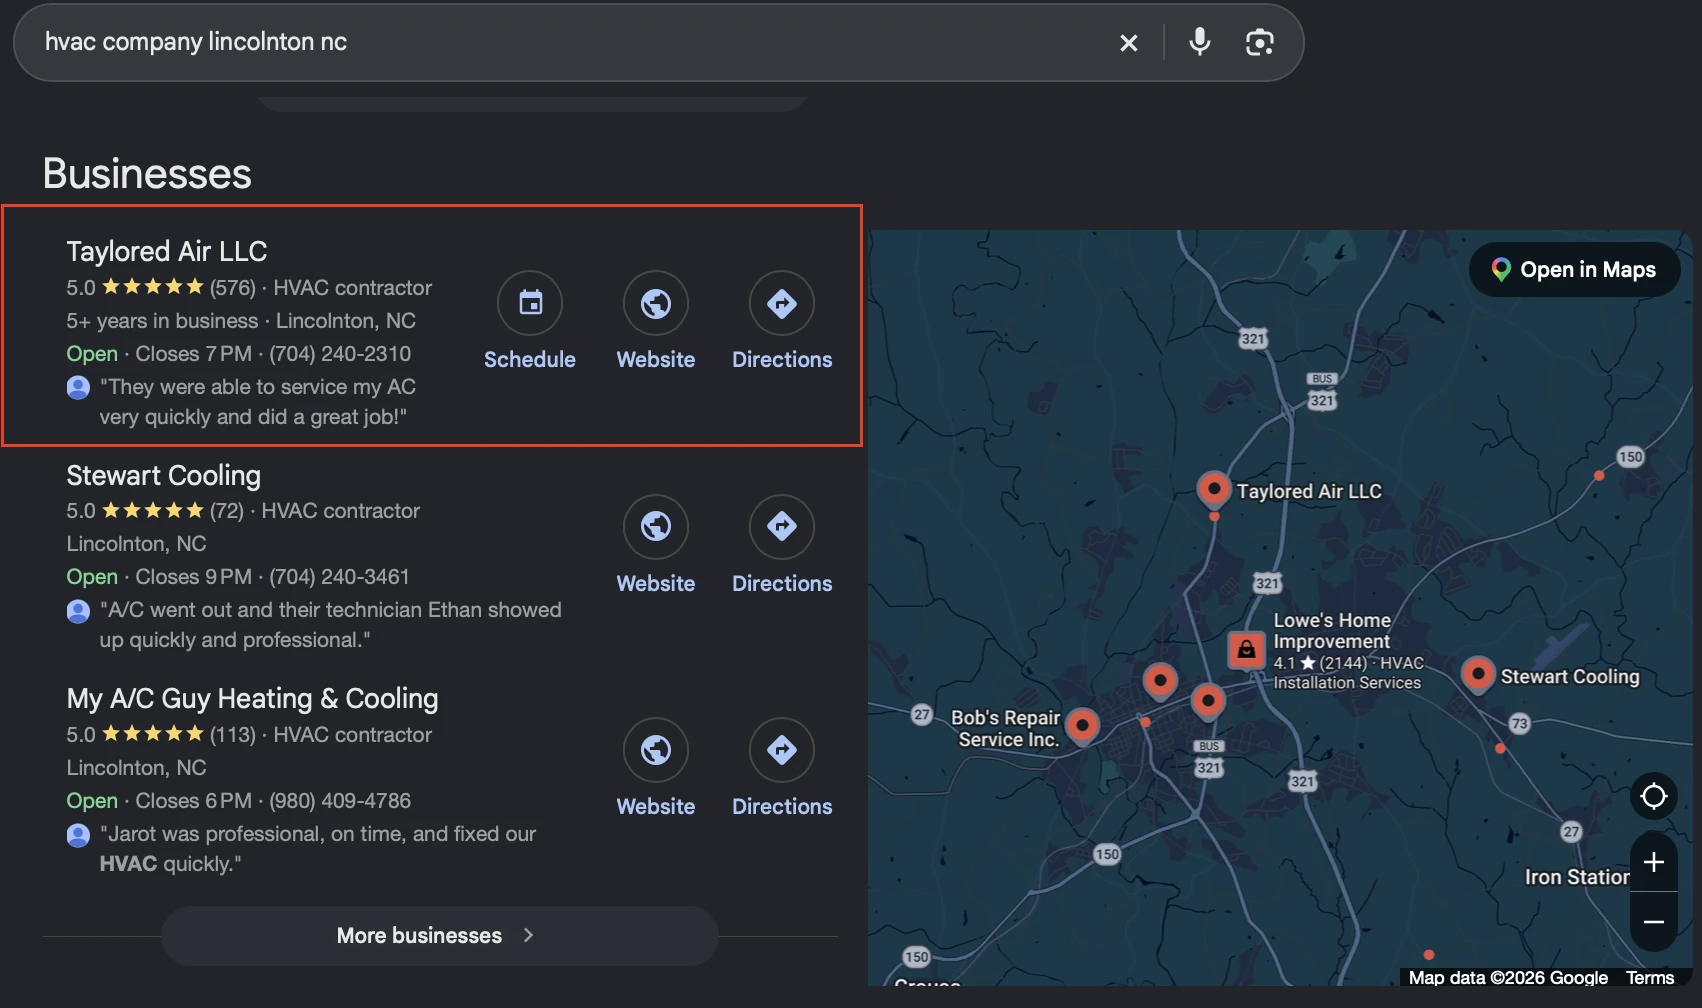Click the Stewart Cooling (72) review count
This screenshot has height=1008, width=1702.
point(227,511)
